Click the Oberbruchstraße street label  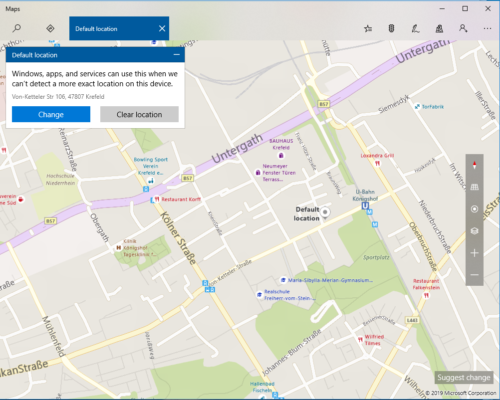[x=423, y=246]
